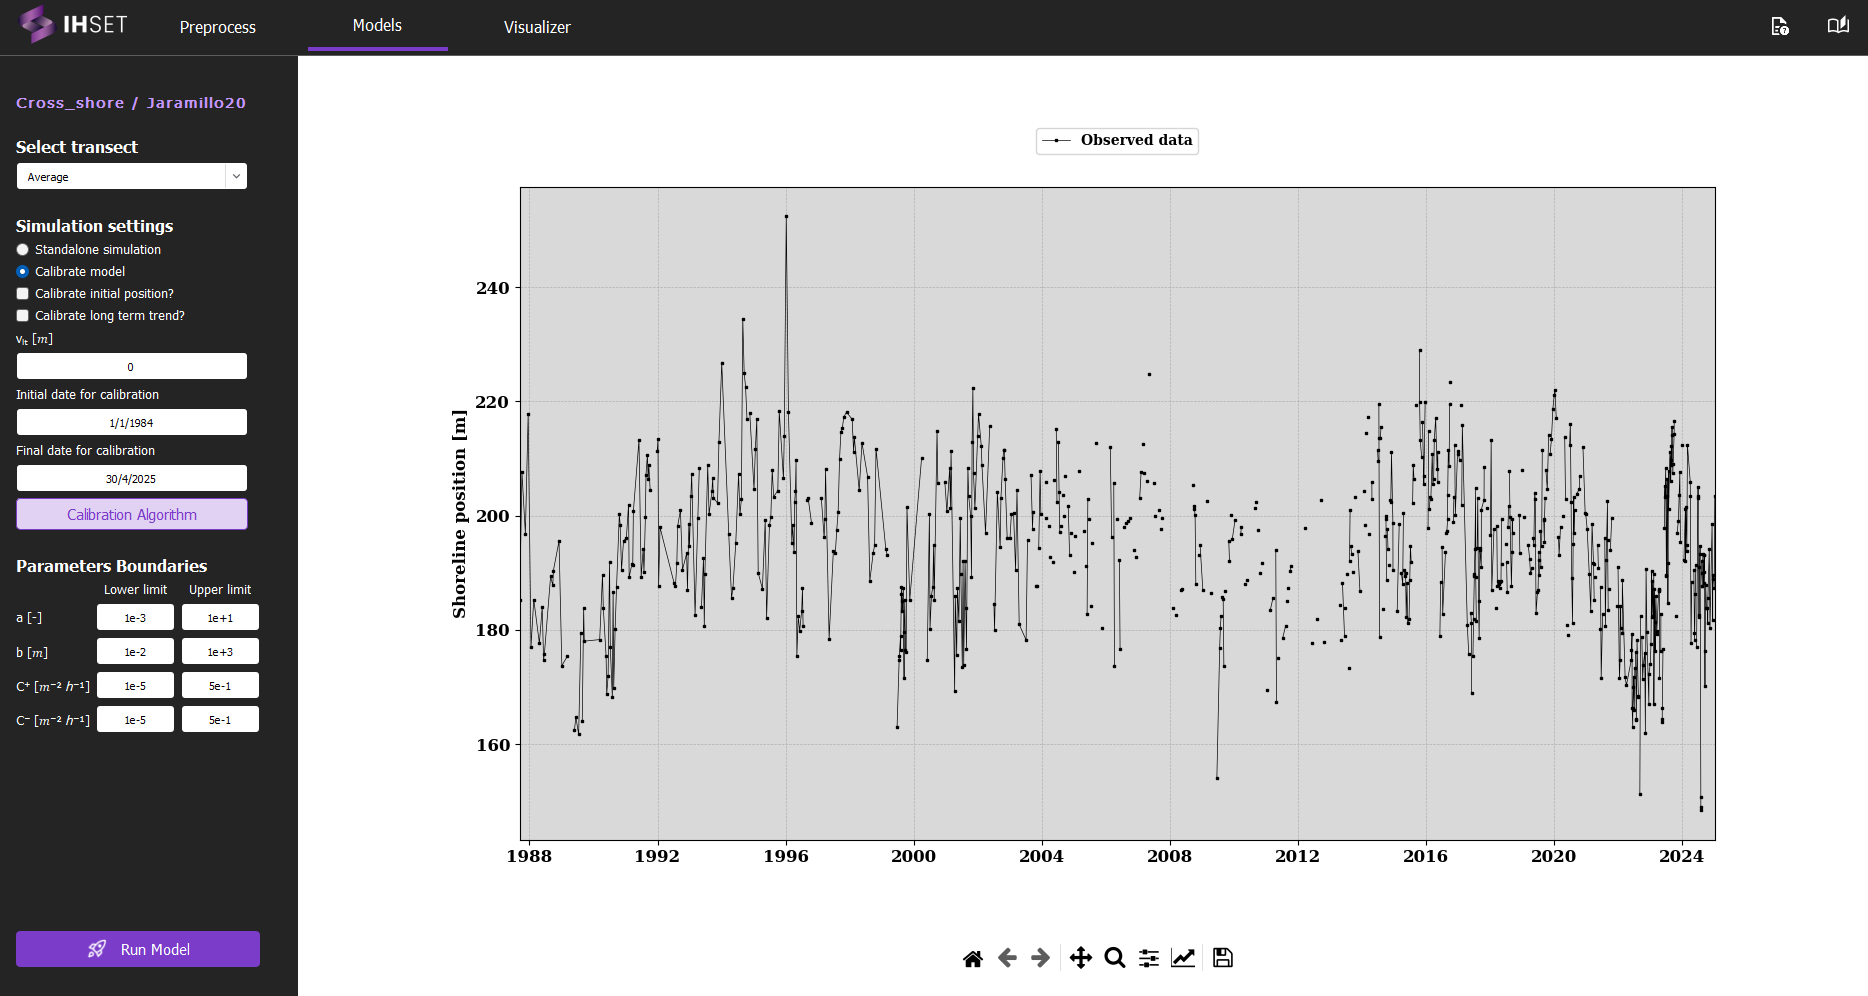Open the Visualizer tab
1868x996 pixels.
(x=537, y=27)
